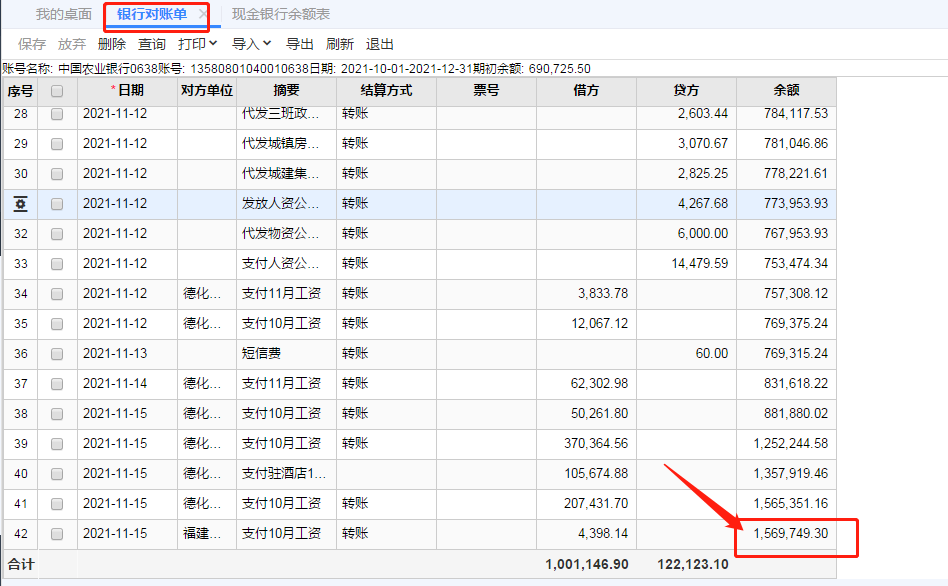Click summary 代发三班政… in row 28
The image size is (948, 586).
[x=281, y=114]
